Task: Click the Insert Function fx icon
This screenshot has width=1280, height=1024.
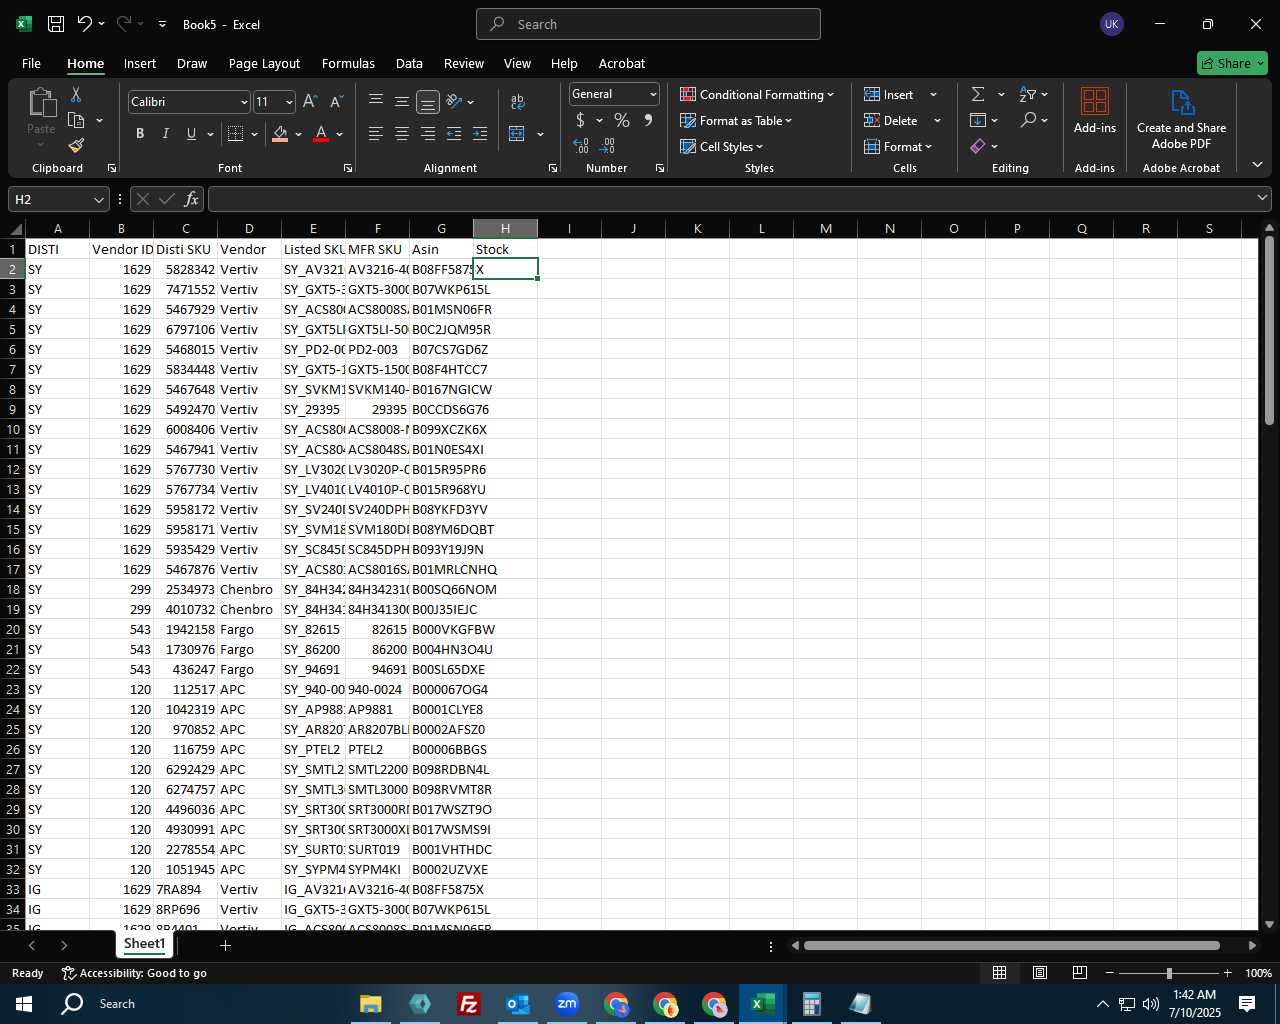Action: pos(191,199)
